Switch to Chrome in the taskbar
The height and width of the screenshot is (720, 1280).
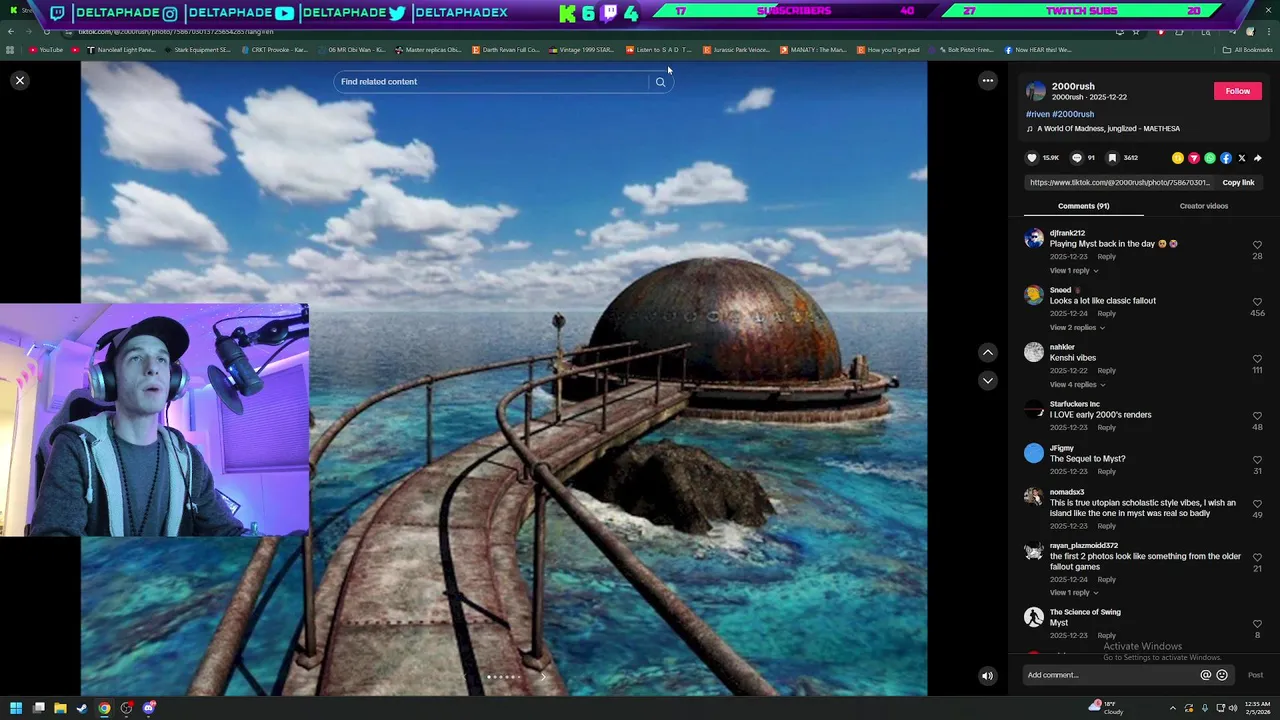tap(104, 708)
